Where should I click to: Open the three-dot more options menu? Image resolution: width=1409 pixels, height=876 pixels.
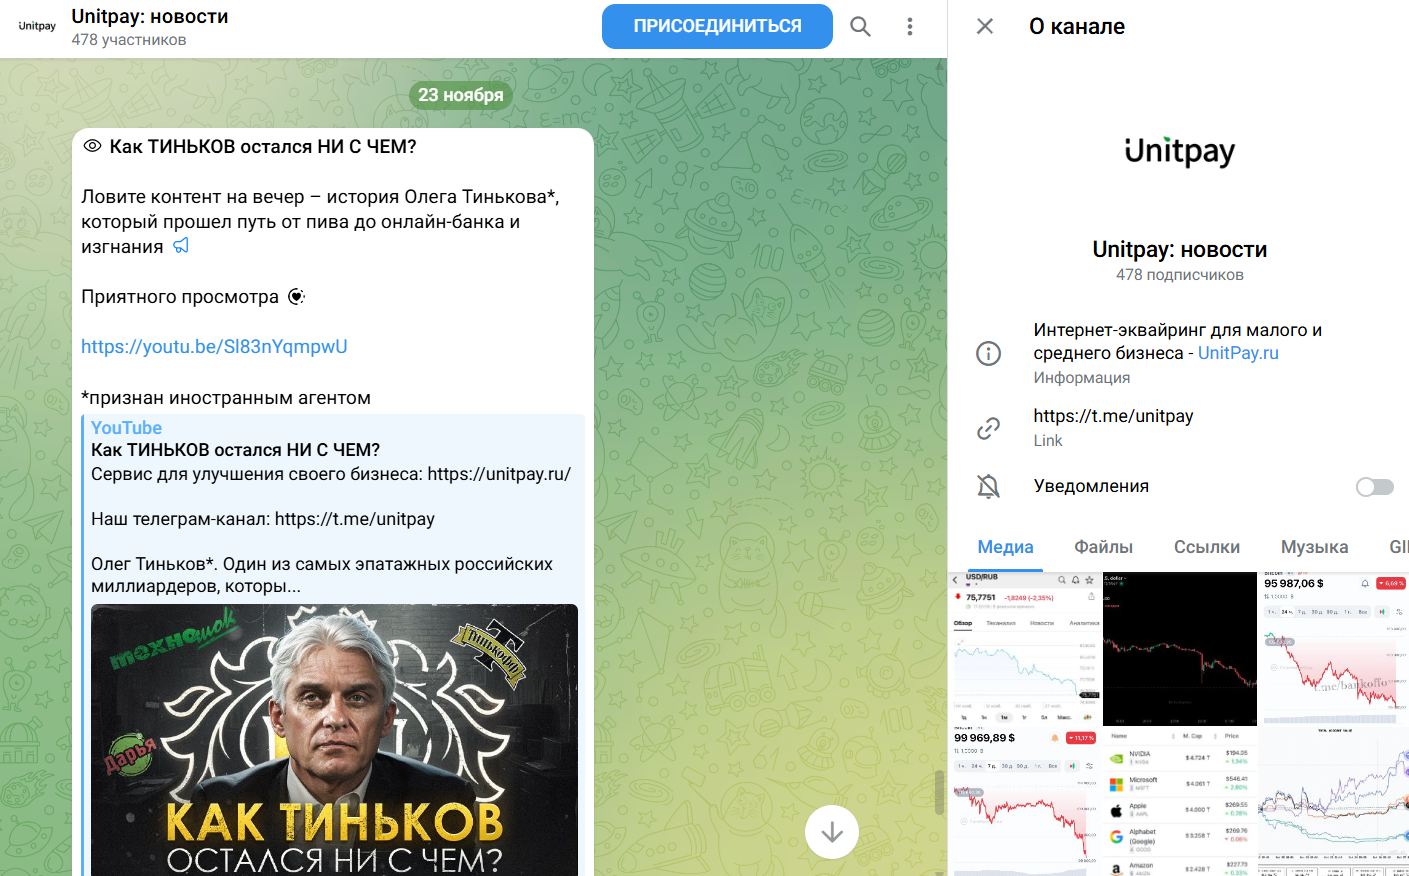click(x=909, y=27)
